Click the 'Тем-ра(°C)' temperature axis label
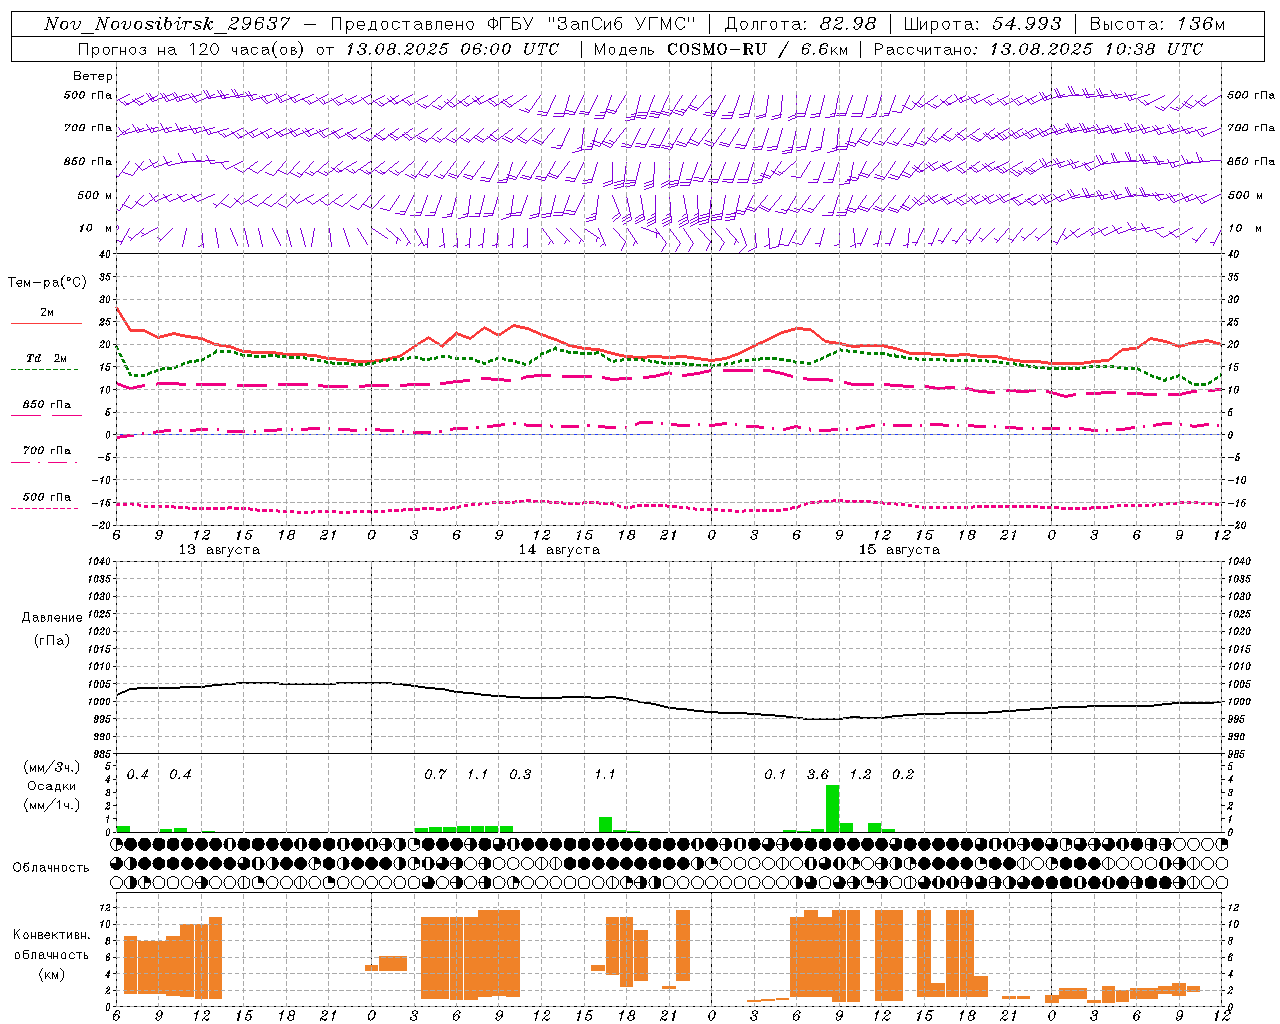This screenshot has height=1024, width=1280. tap(47, 283)
